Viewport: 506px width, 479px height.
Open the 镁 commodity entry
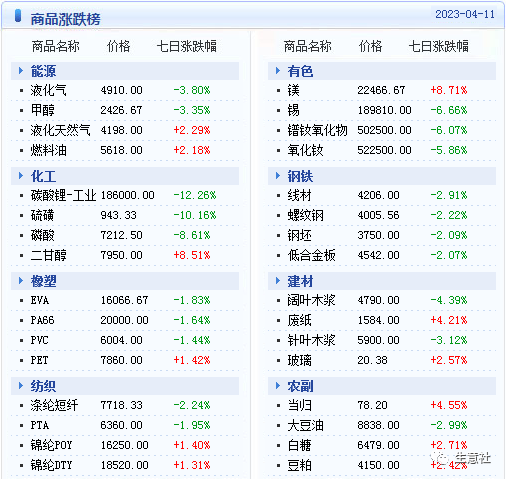[293, 90]
